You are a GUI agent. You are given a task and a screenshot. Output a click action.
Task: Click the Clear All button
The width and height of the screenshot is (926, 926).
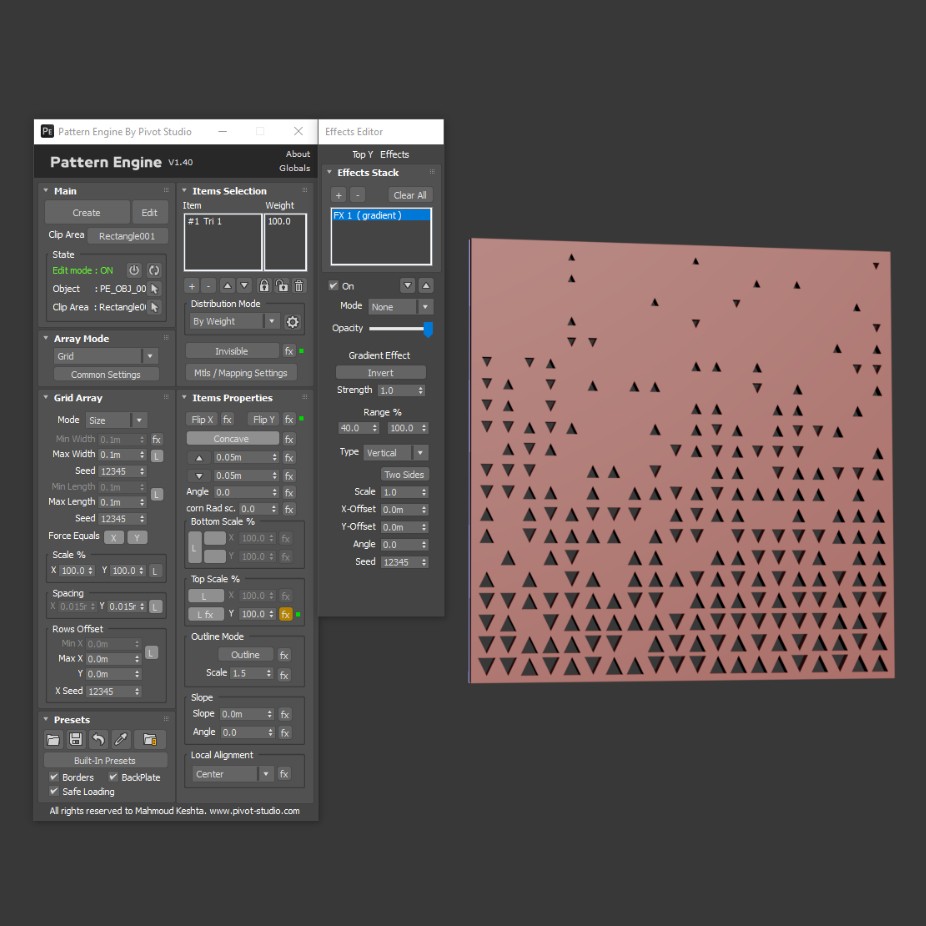tap(410, 195)
